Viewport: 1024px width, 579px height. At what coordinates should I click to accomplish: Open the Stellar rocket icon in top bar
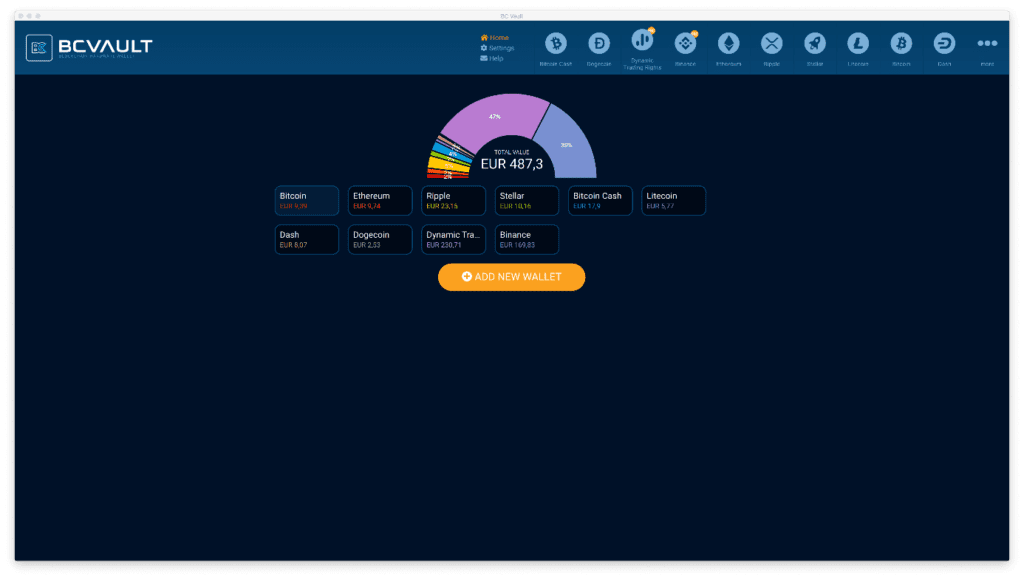(814, 44)
